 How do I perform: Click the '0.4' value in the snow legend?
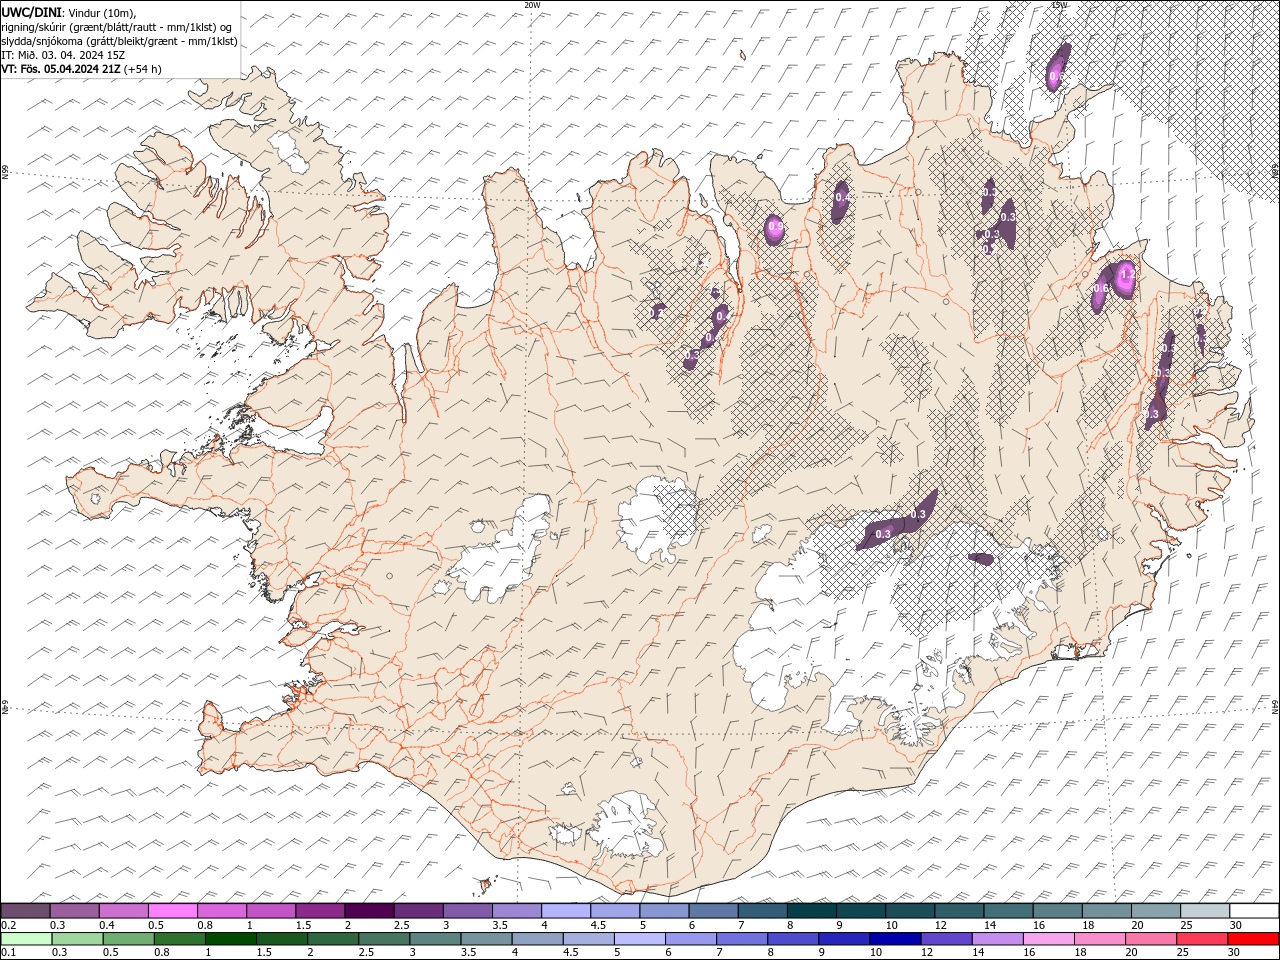click(107, 925)
